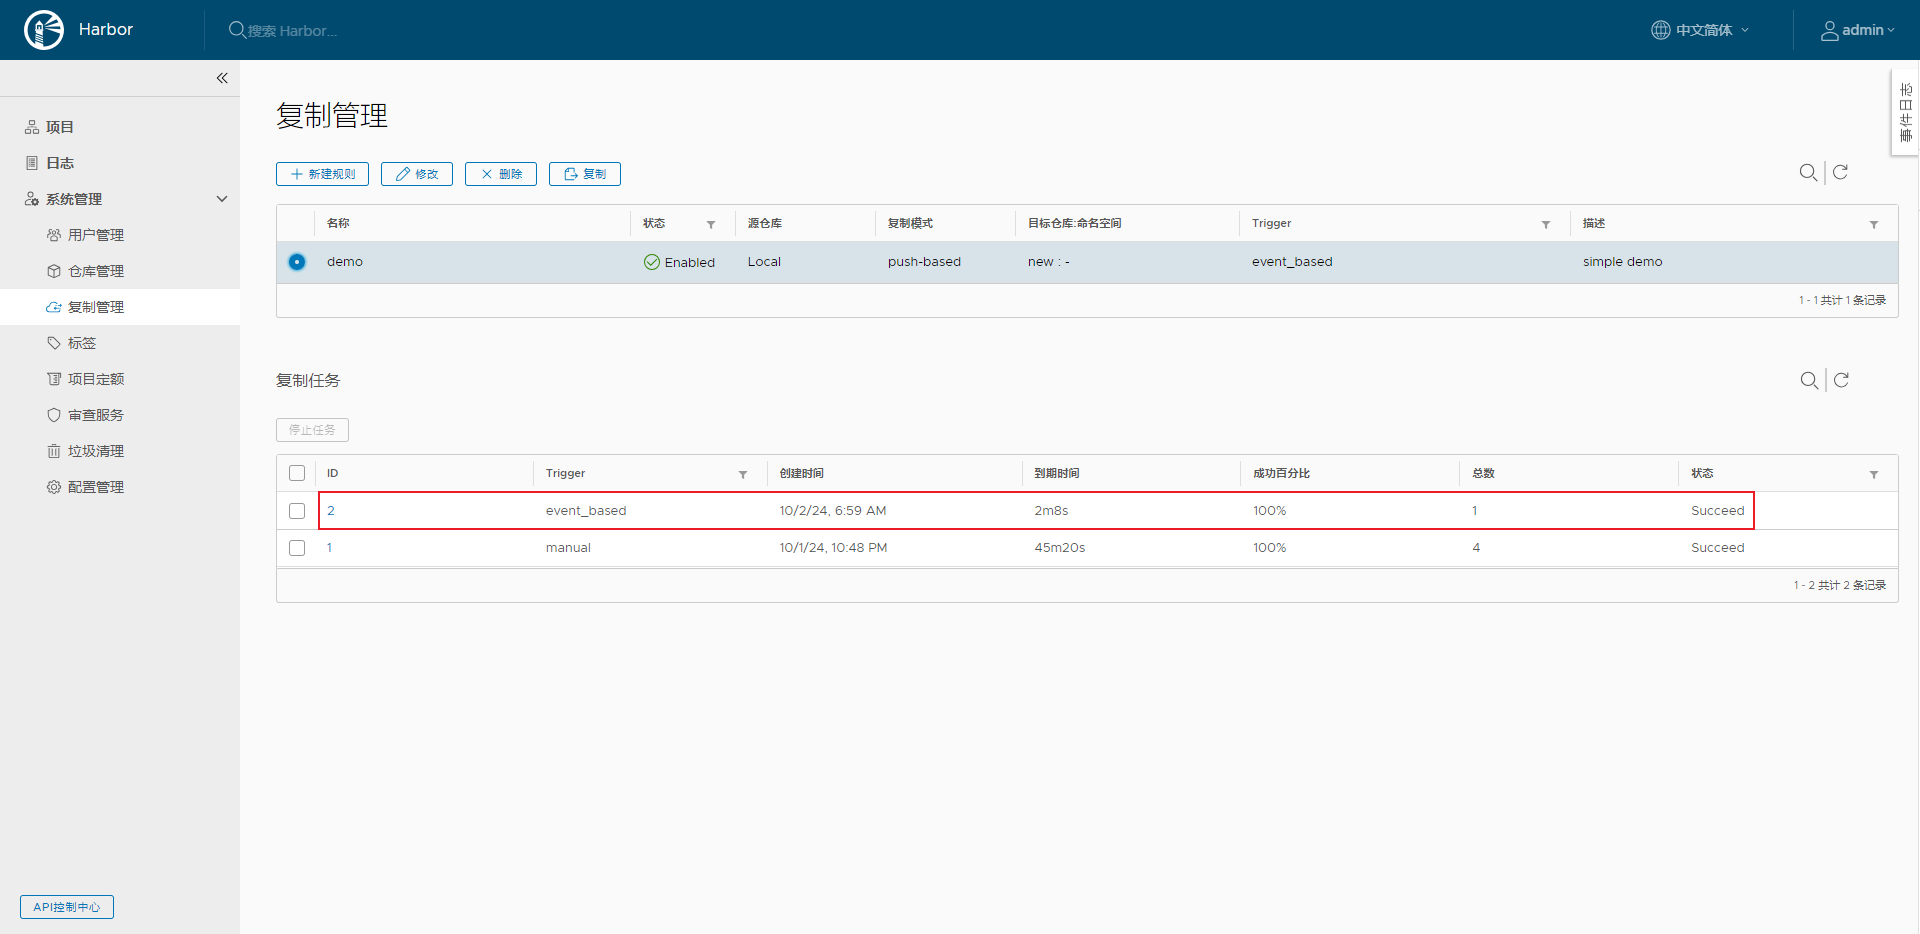Go to 审查服务 page
Viewport: 1920px width, 934px height.
coord(96,415)
